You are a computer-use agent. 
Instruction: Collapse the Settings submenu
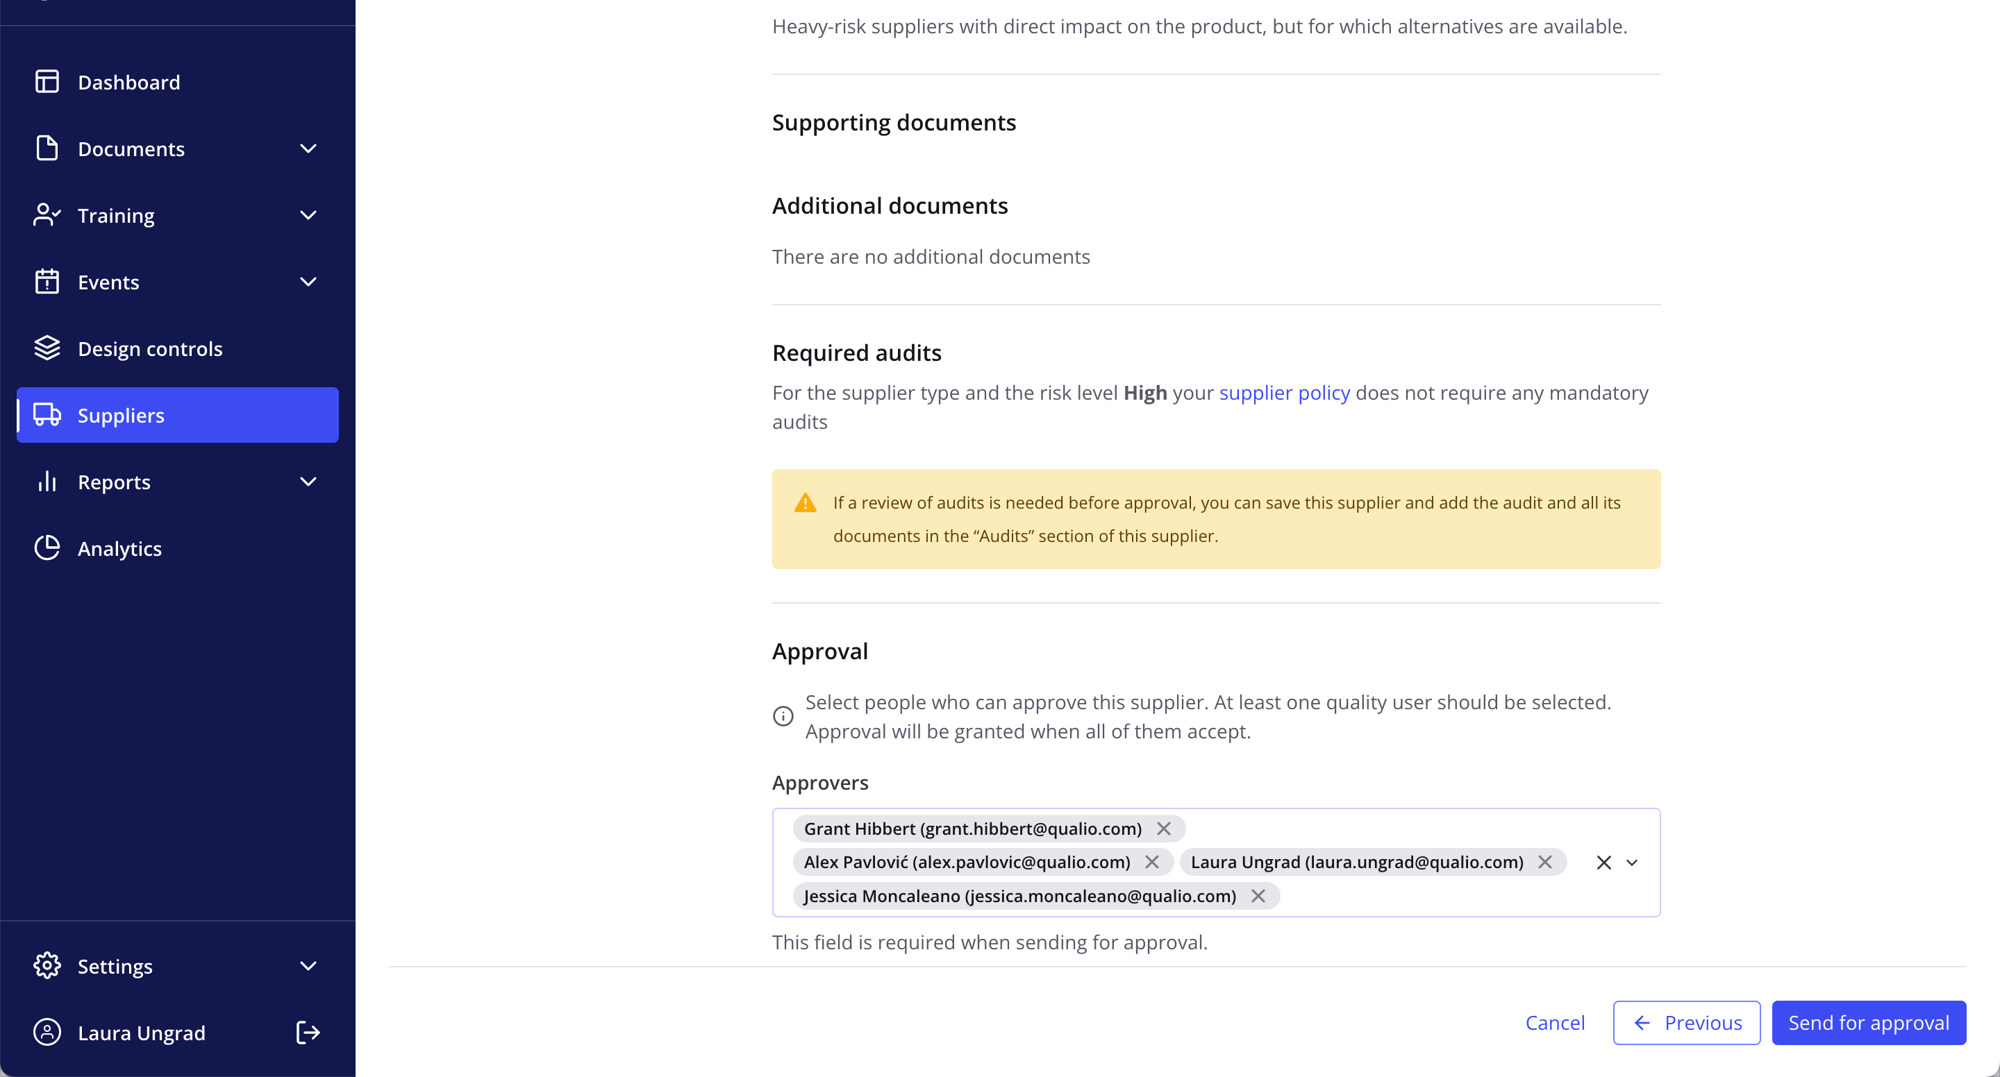point(308,965)
